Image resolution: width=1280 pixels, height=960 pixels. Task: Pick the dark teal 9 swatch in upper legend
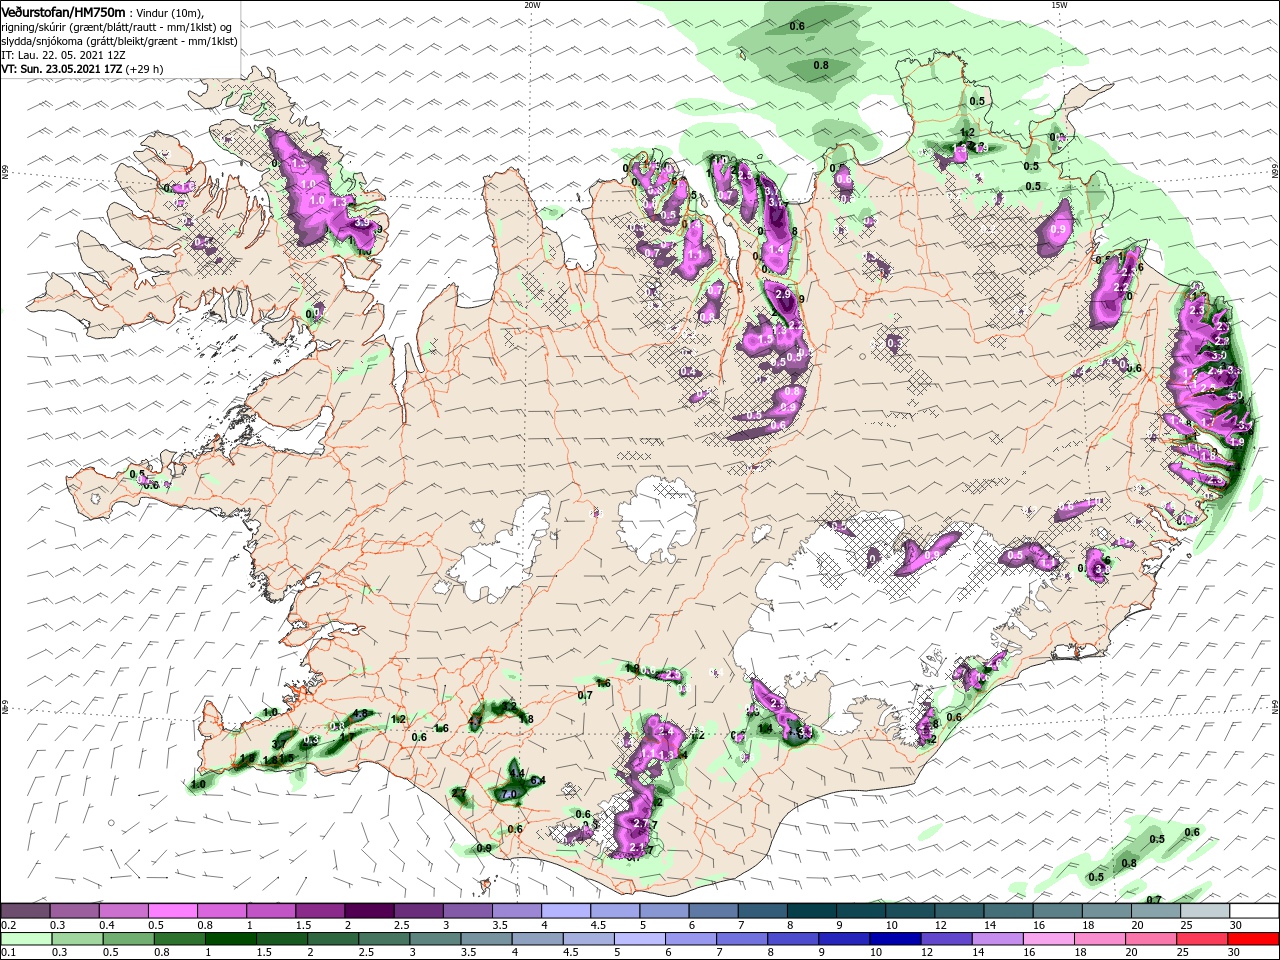pyautogui.click(x=861, y=911)
